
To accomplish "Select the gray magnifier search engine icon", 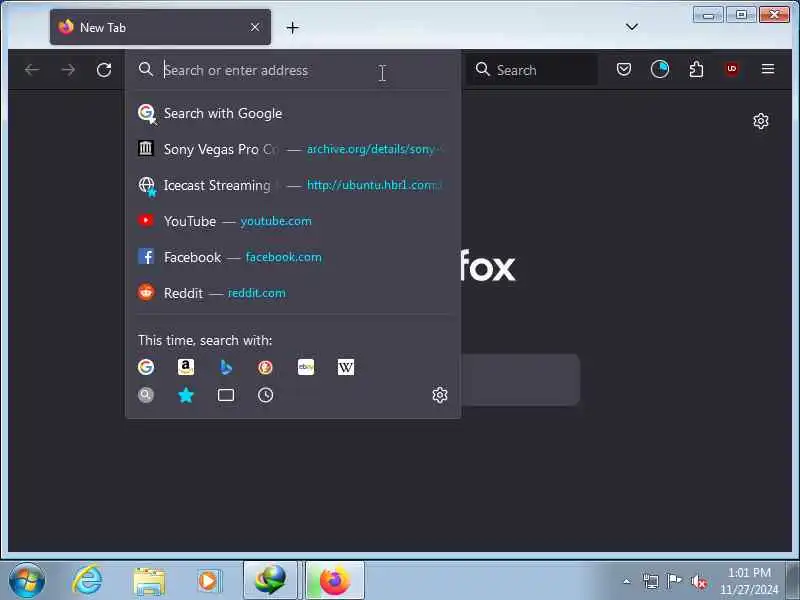I will [x=146, y=395].
